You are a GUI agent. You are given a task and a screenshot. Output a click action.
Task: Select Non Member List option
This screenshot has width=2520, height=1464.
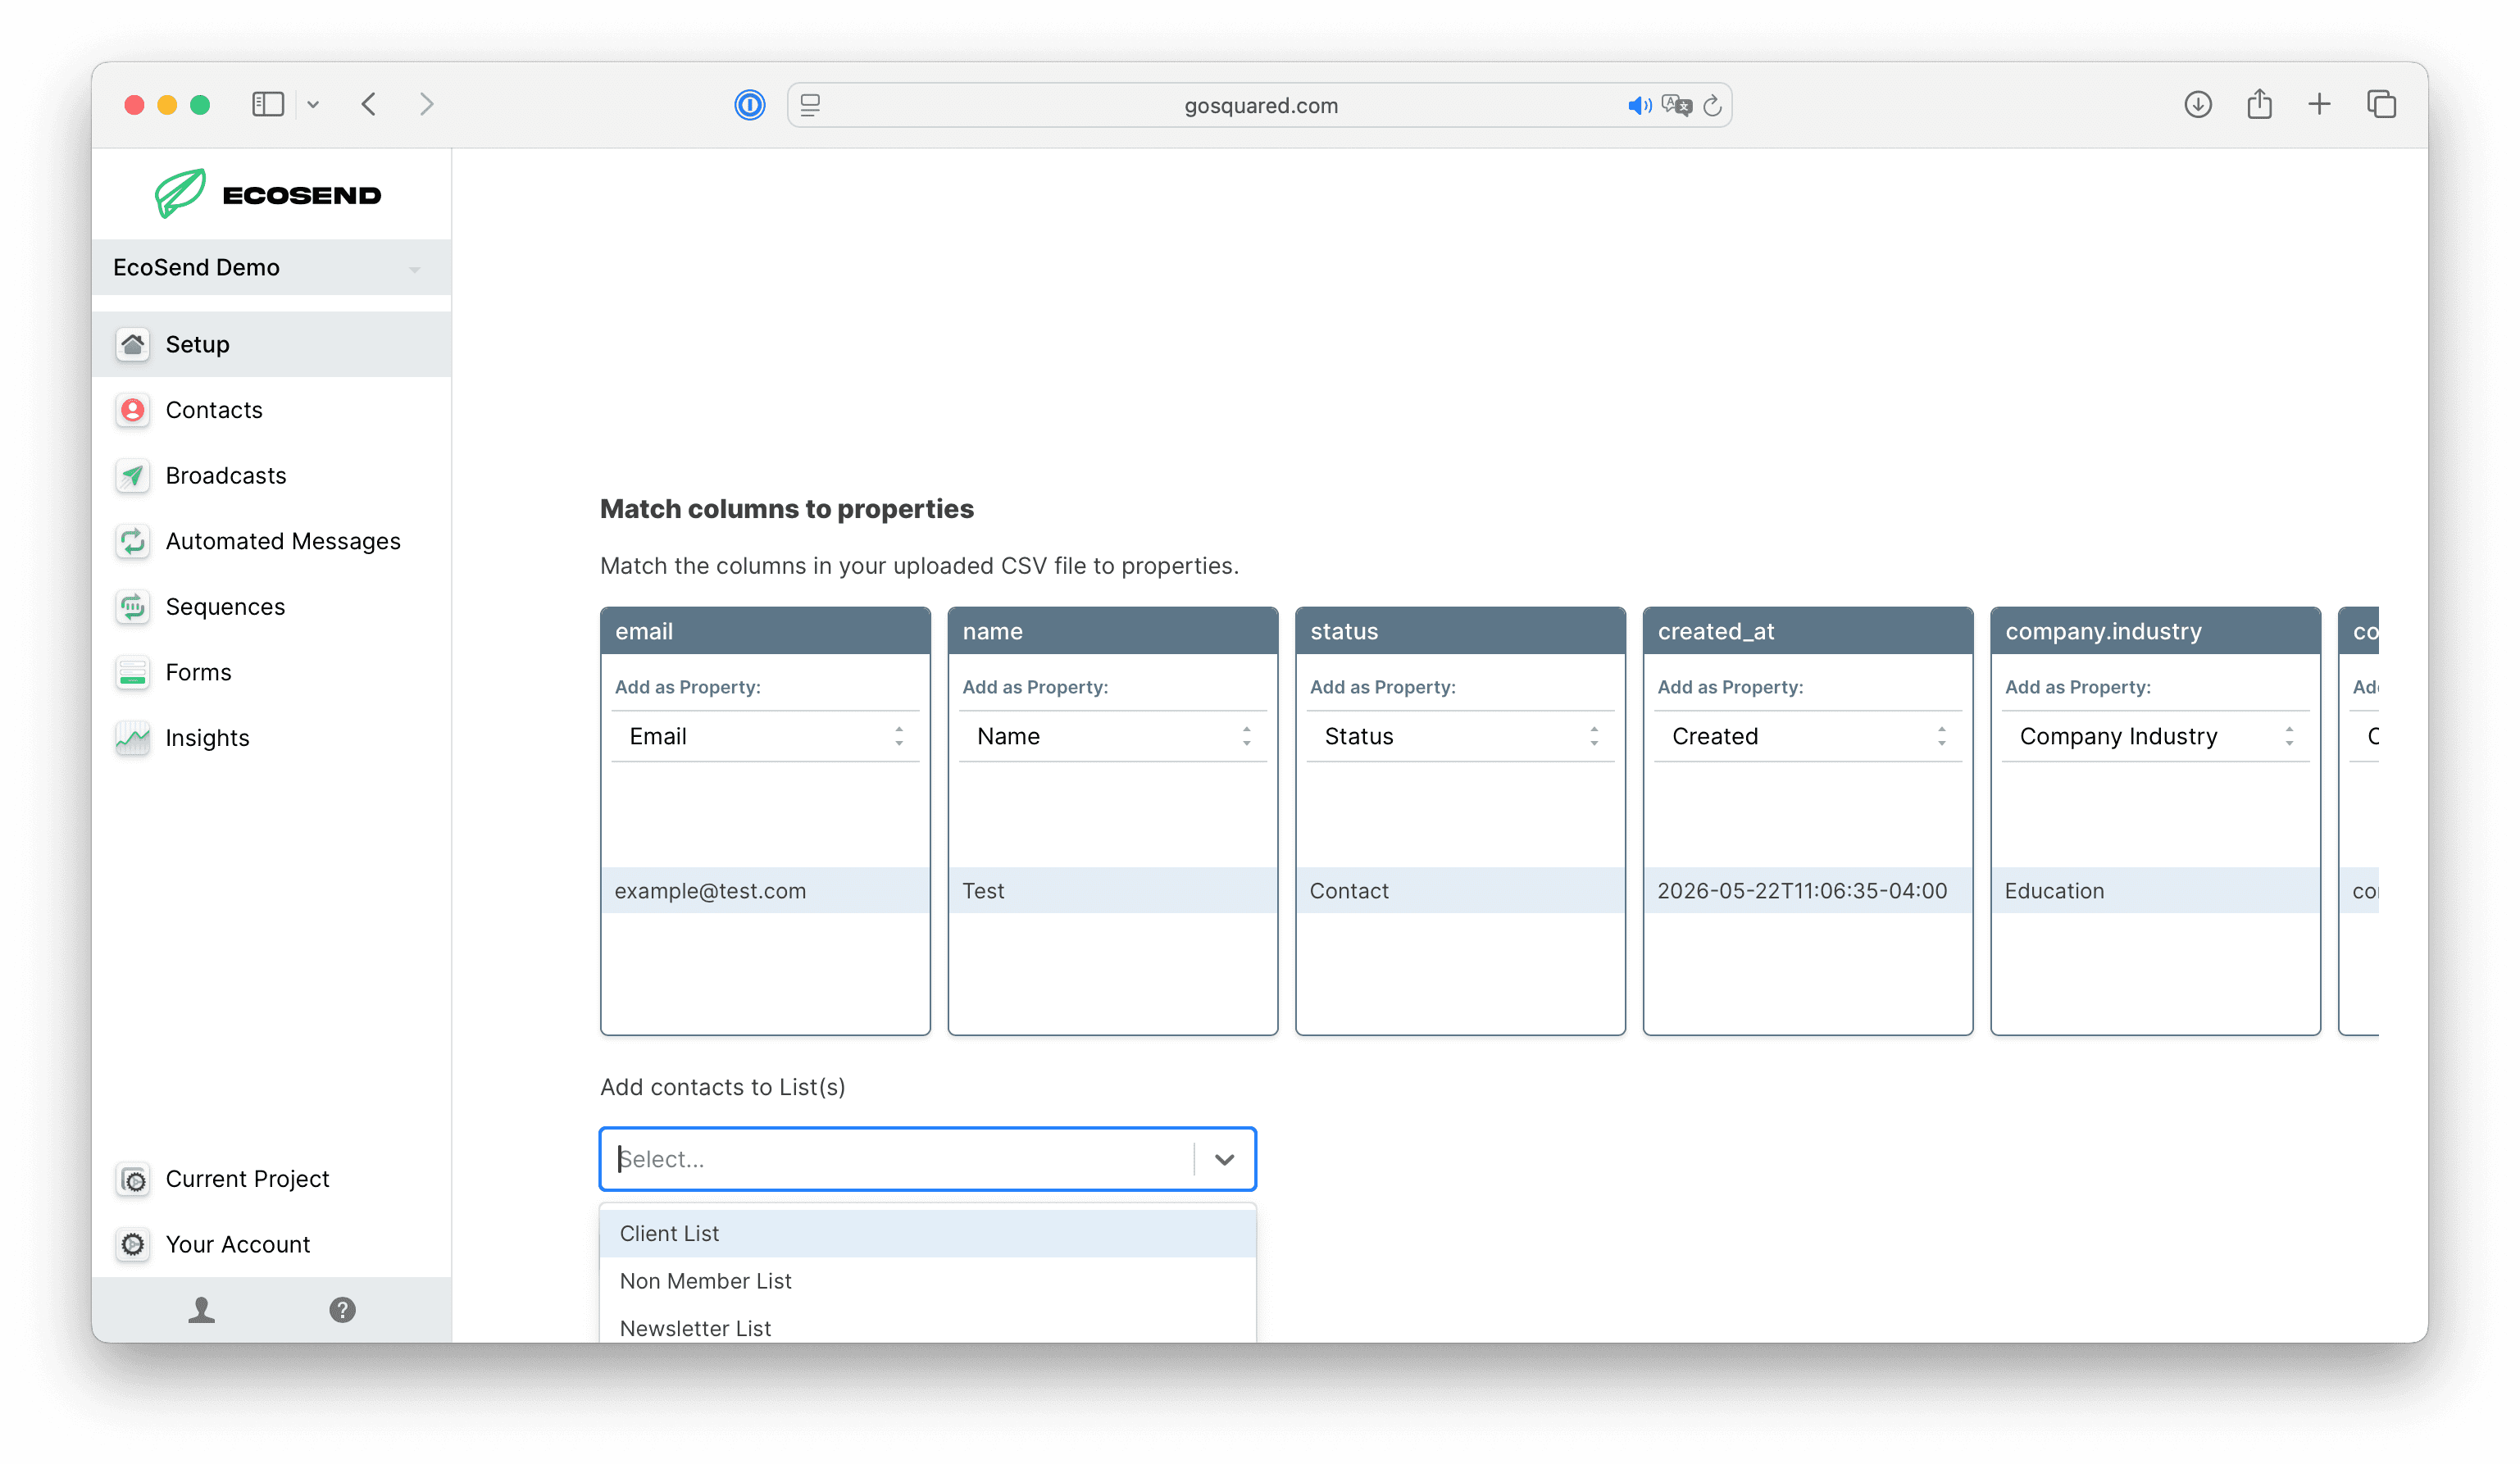[928, 1282]
